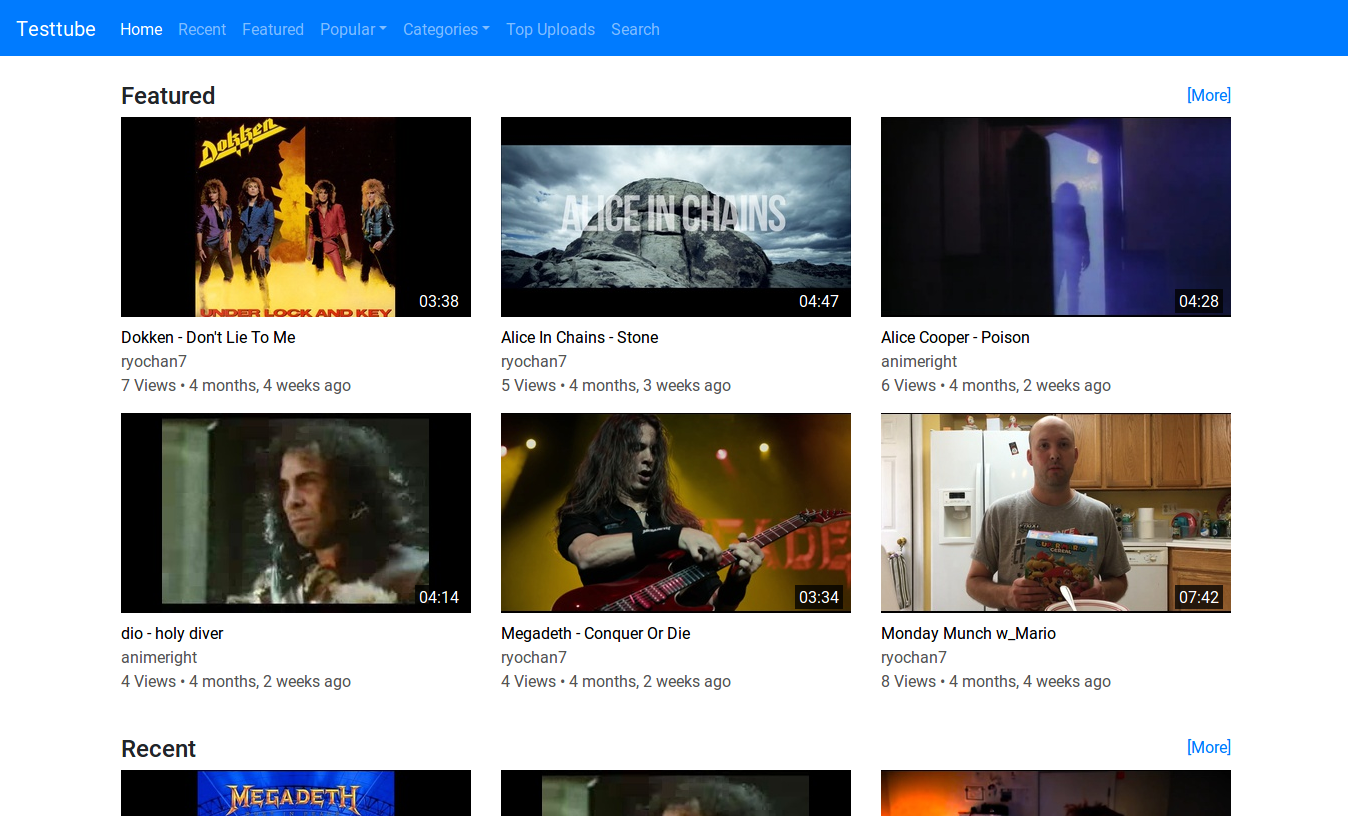Open uploader ryochan7 under Dokken video
The height and width of the screenshot is (816, 1348).
click(154, 361)
